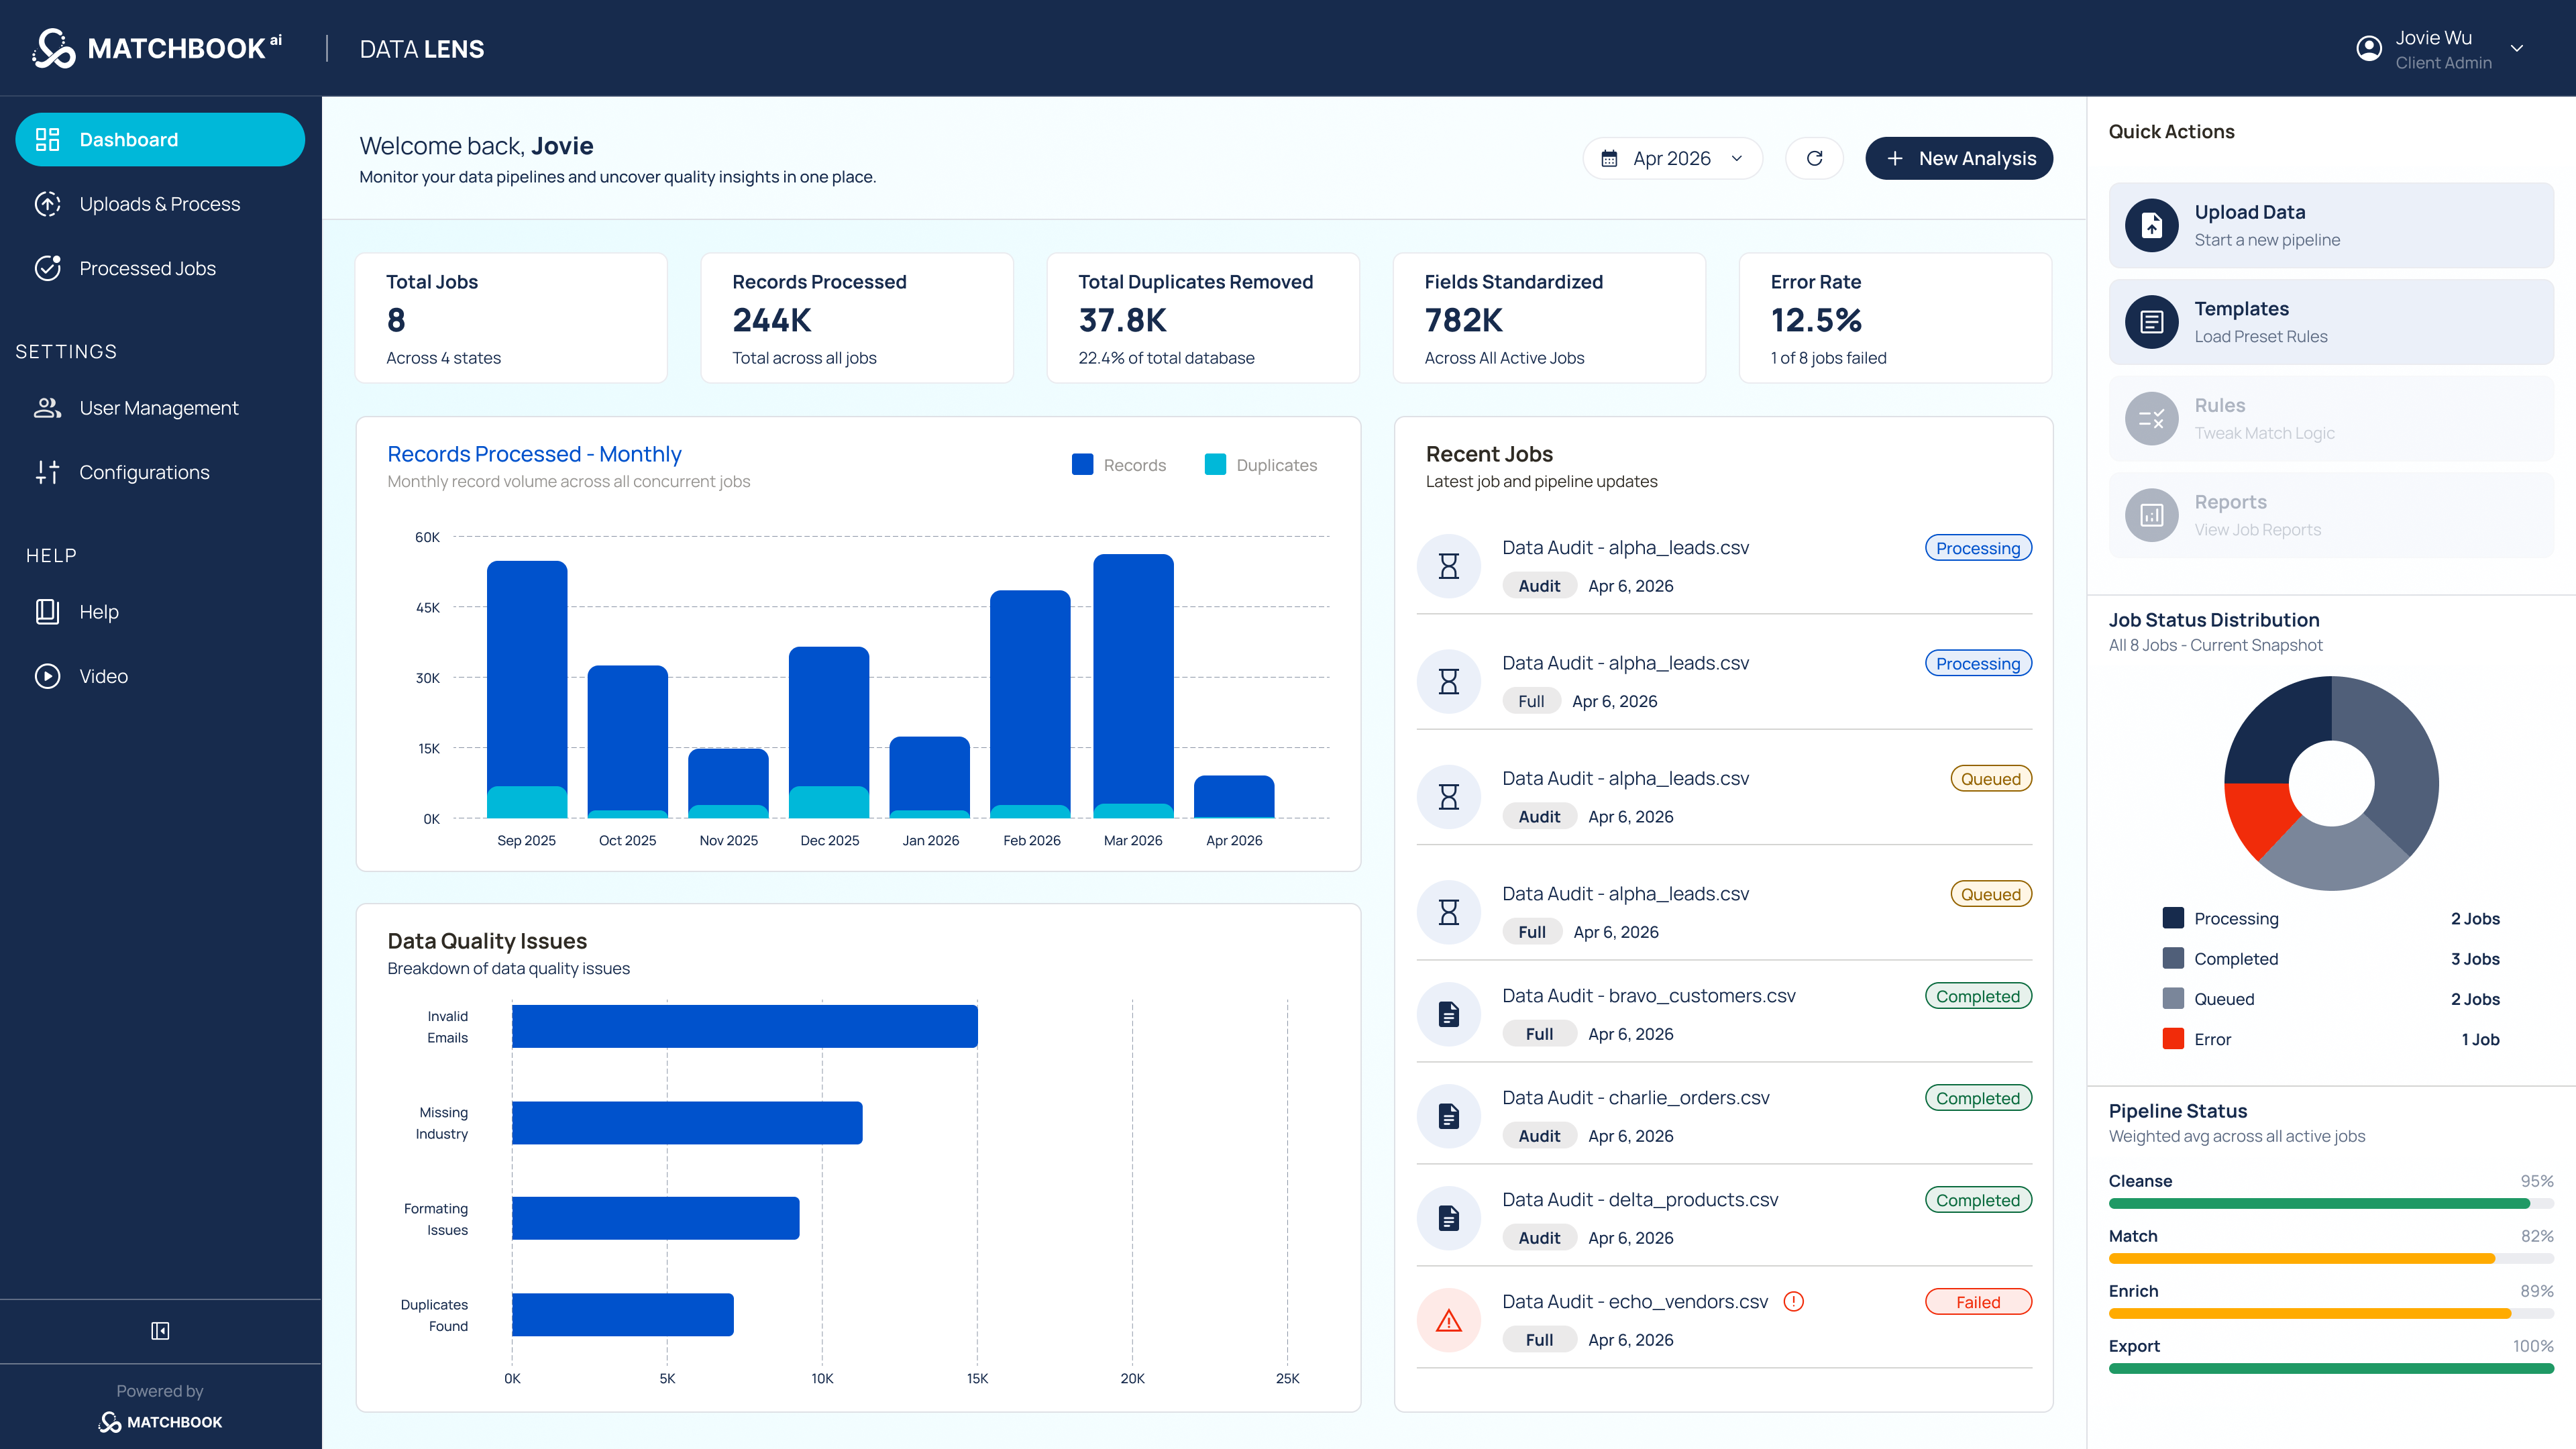
Task: Click the Upload Data quick action
Action: click(2331, 225)
